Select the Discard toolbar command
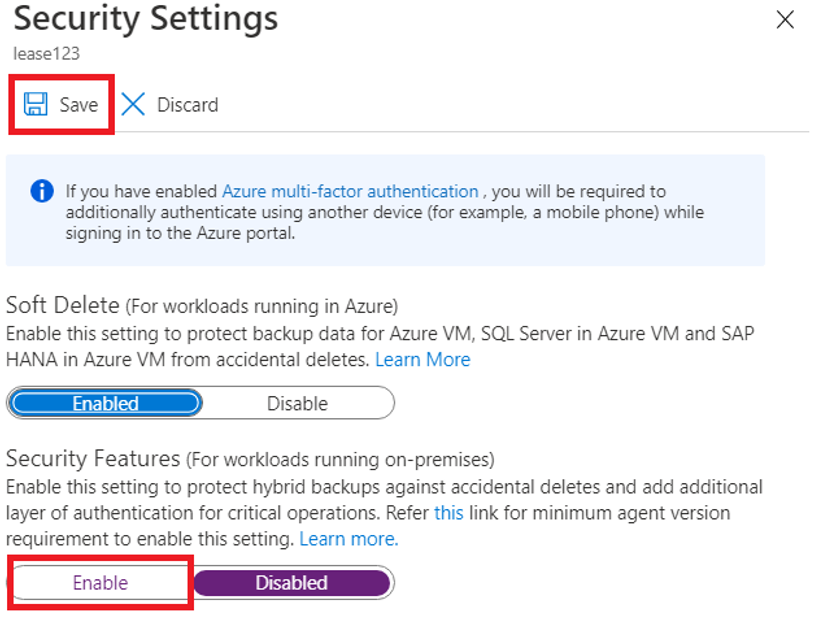Viewport: 813px width, 621px height. point(170,104)
